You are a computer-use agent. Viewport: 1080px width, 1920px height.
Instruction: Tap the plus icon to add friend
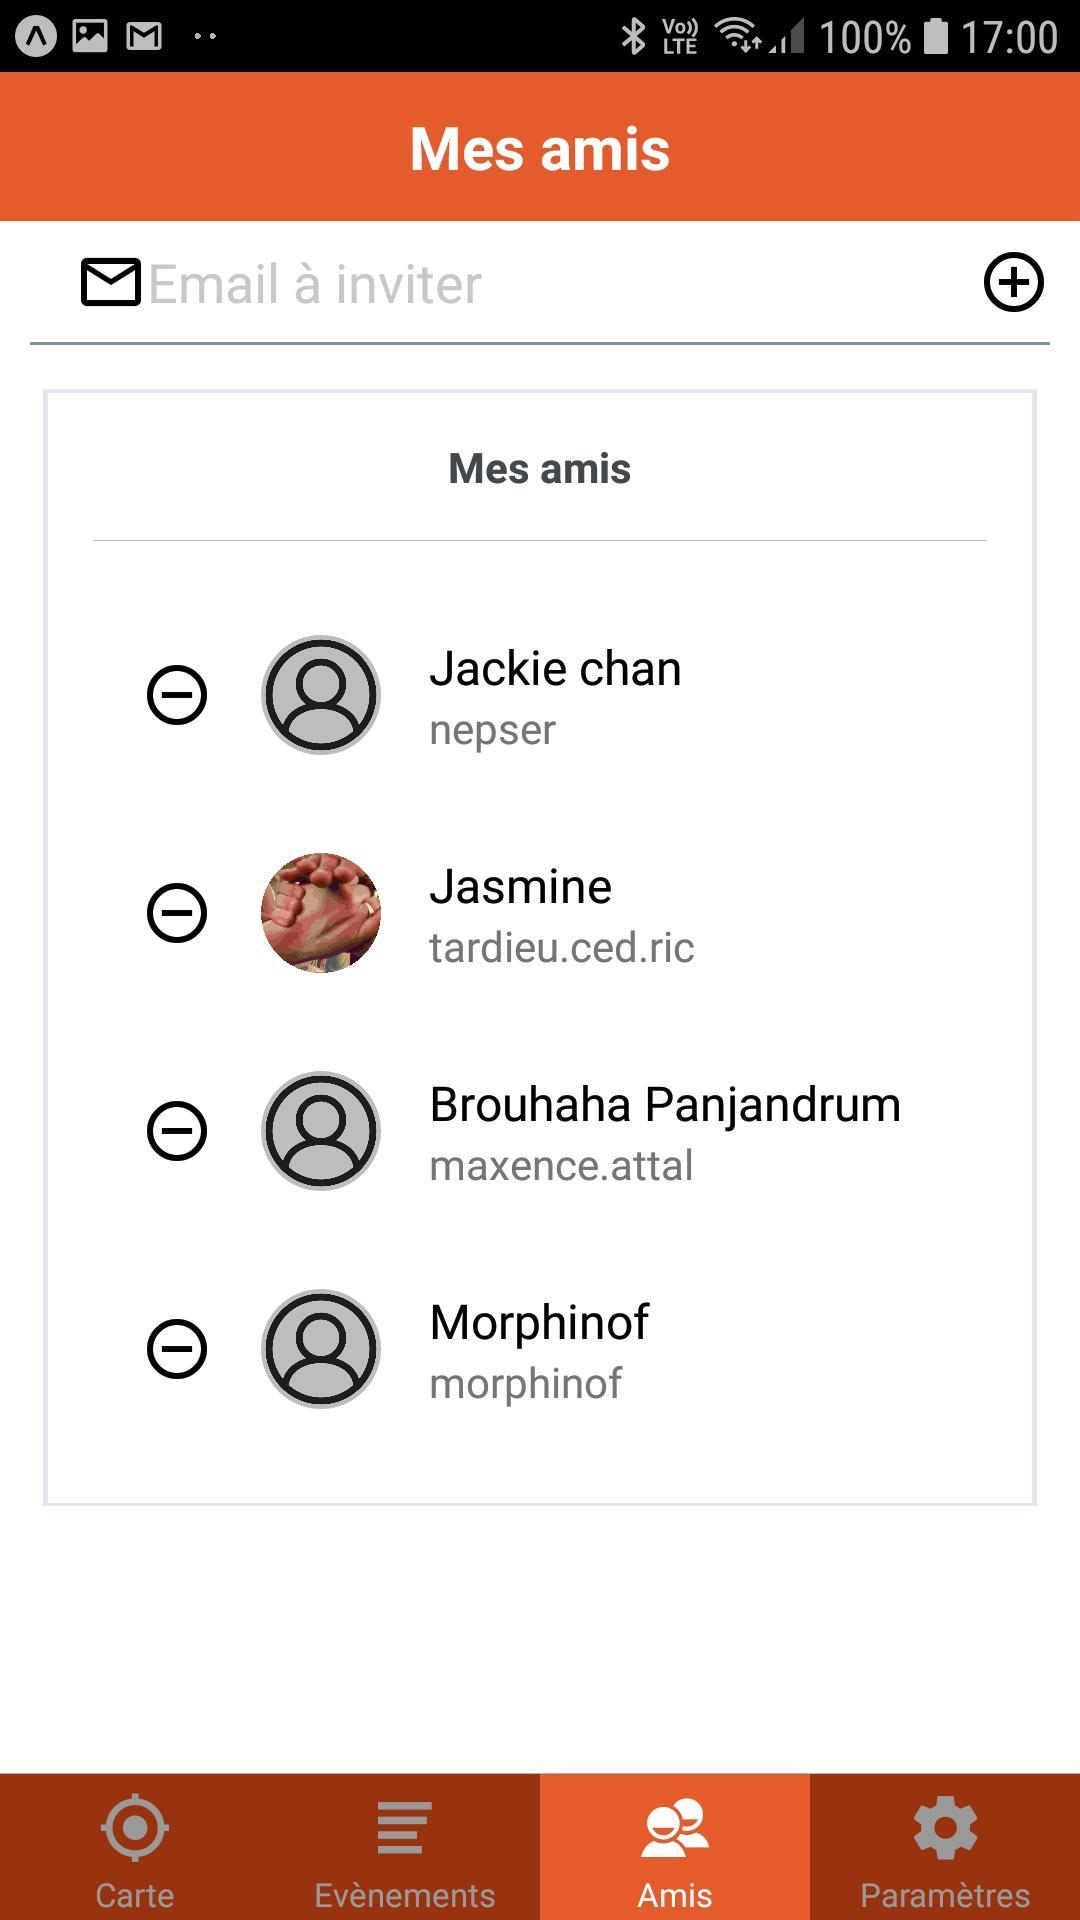click(x=1013, y=282)
